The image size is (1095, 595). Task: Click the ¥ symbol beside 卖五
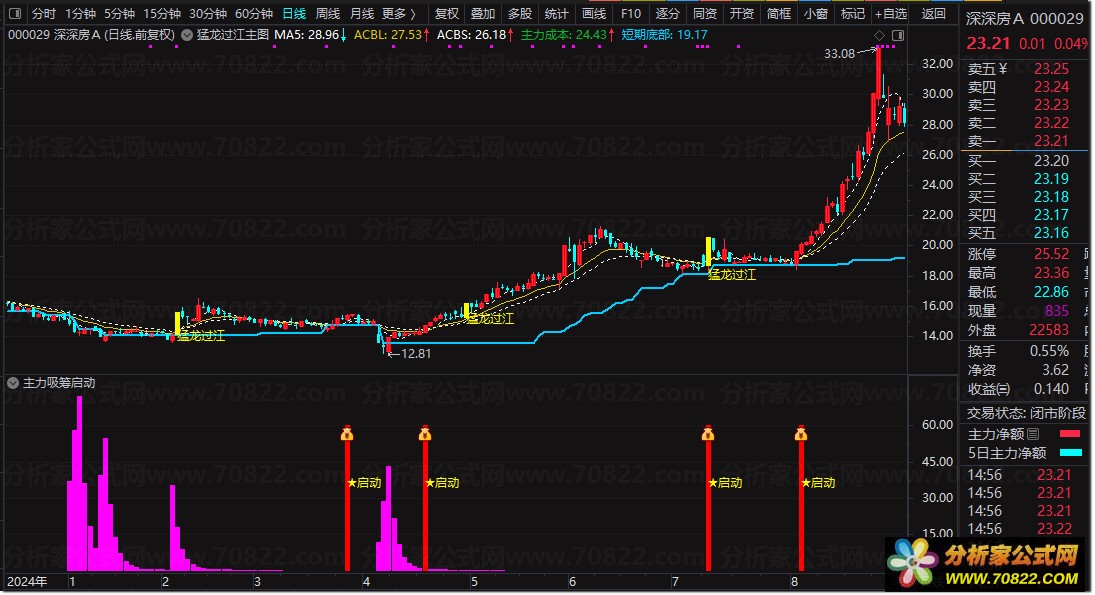[1003, 68]
